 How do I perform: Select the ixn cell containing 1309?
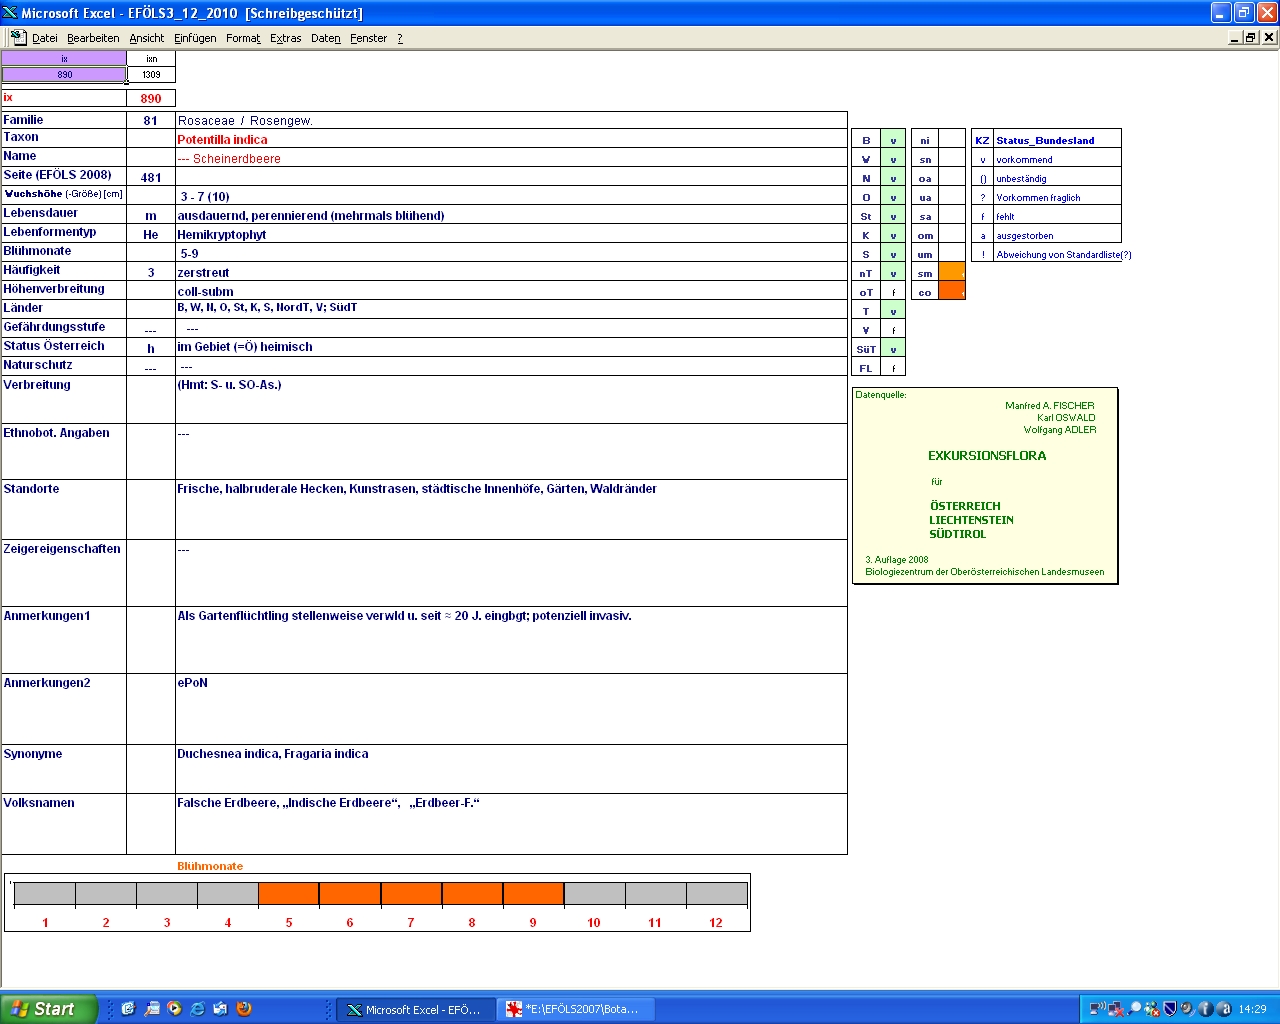151,74
